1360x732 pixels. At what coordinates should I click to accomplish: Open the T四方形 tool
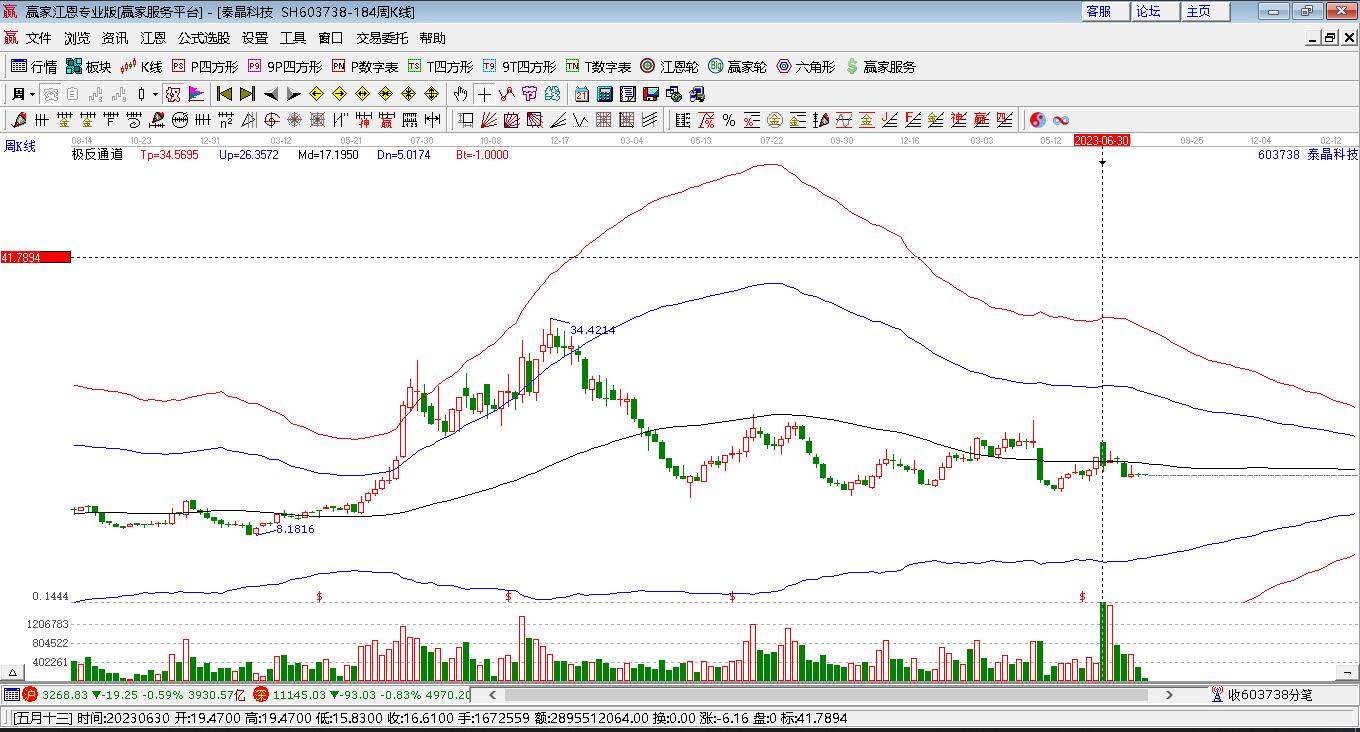point(440,67)
